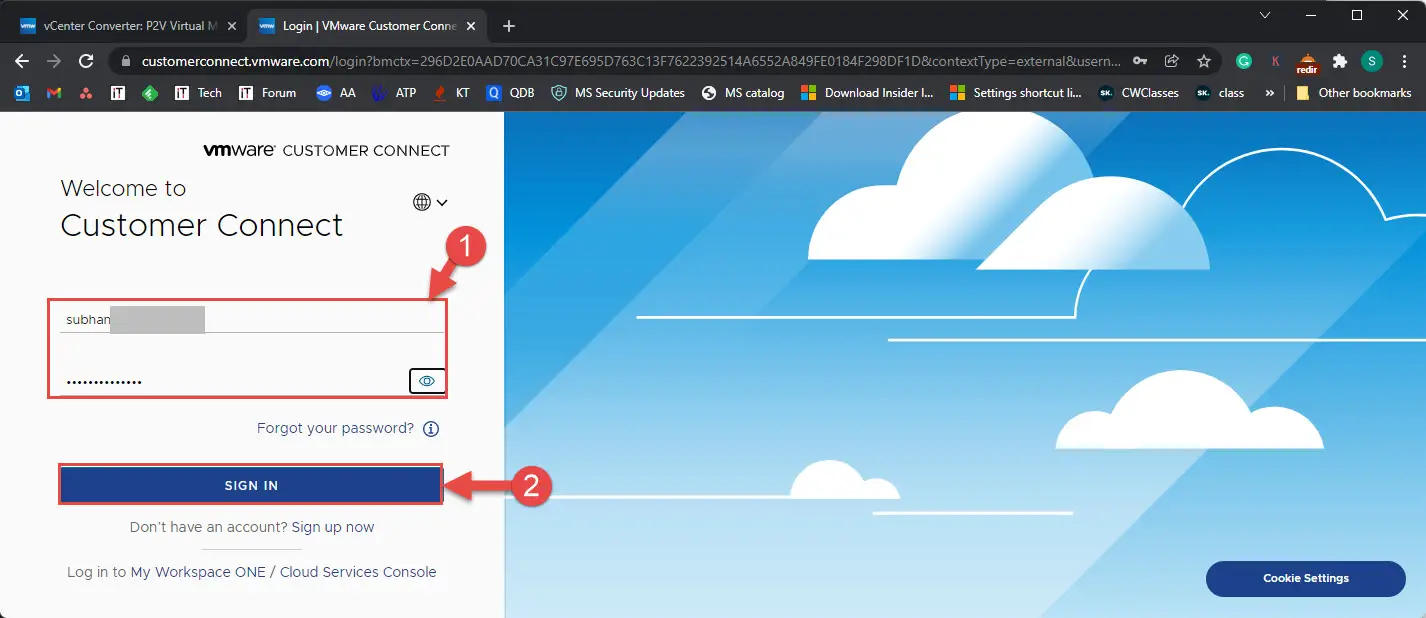This screenshot has width=1426, height=618.
Task: Open the MS catalog bookmark
Action: click(742, 93)
